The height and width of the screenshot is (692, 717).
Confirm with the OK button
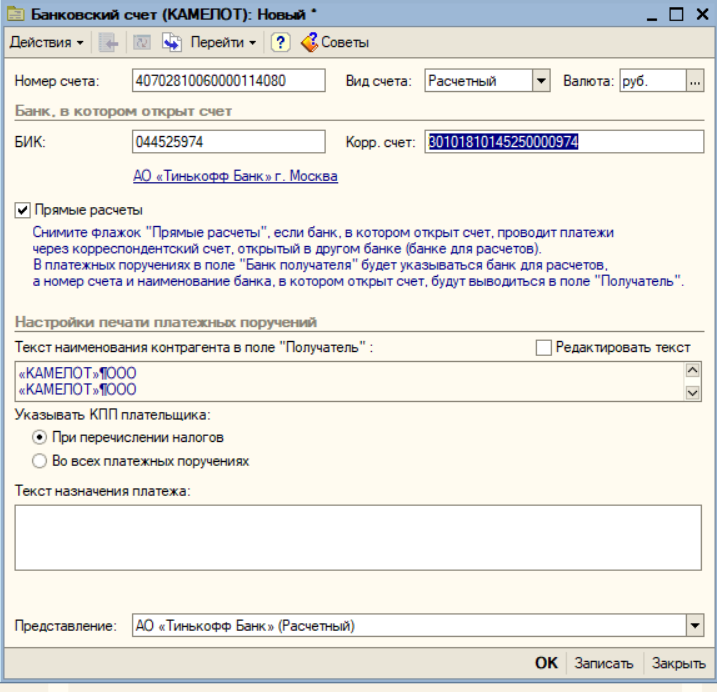pyautogui.click(x=546, y=663)
